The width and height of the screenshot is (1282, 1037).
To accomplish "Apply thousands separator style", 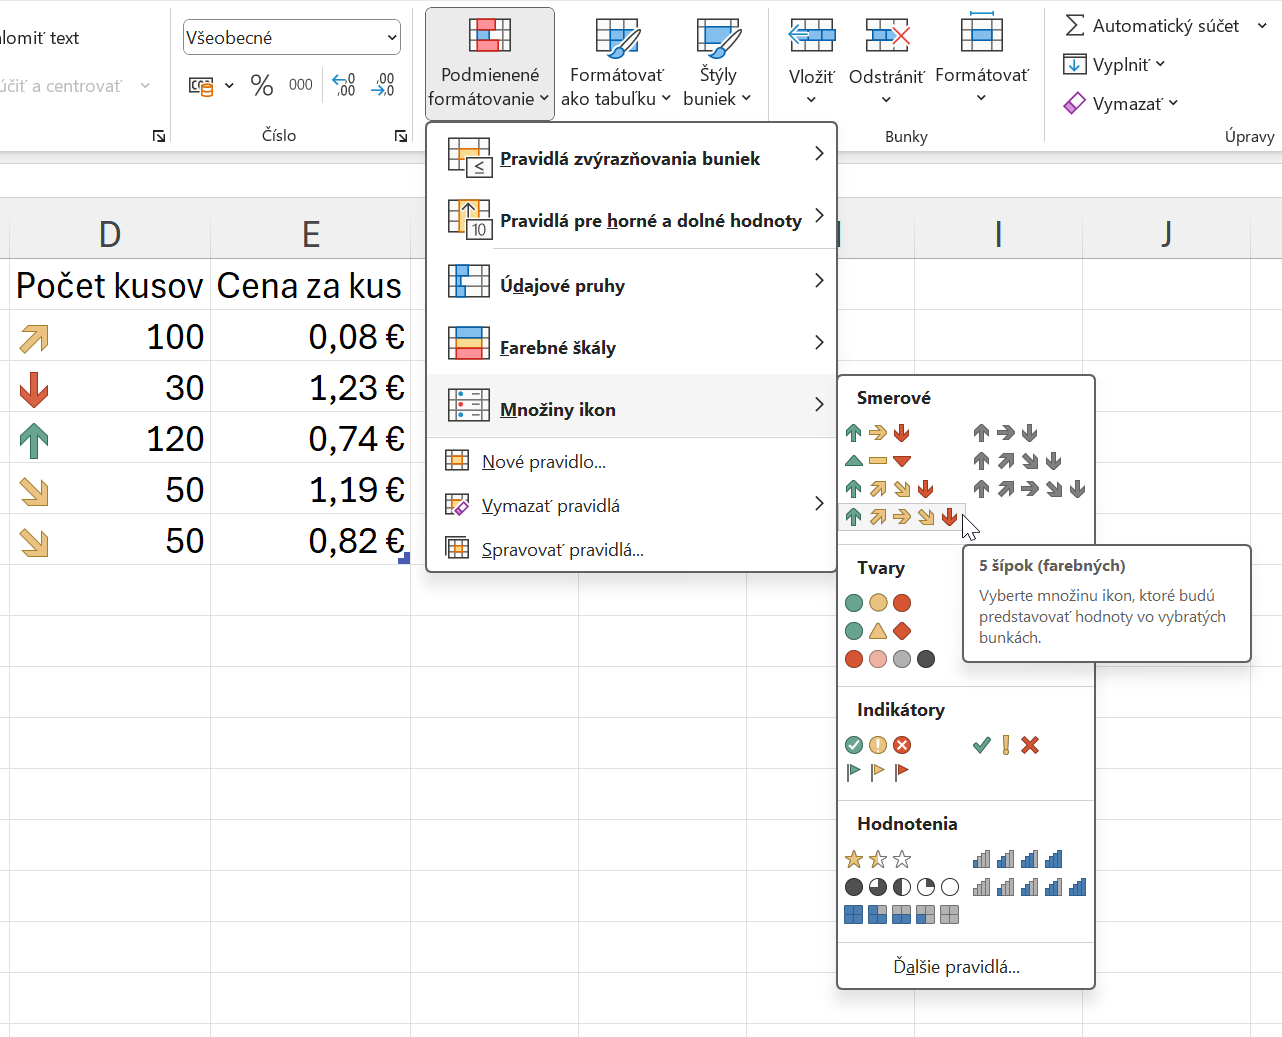I will click(300, 85).
